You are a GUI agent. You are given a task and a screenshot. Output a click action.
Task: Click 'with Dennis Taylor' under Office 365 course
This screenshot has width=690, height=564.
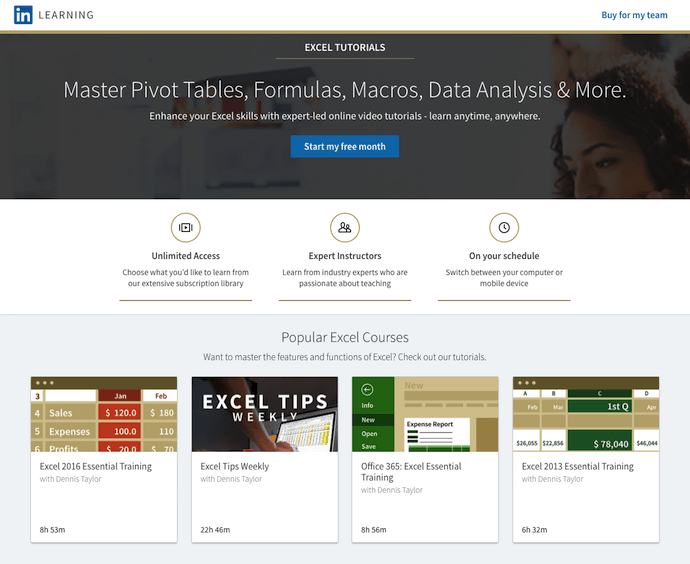point(392,490)
